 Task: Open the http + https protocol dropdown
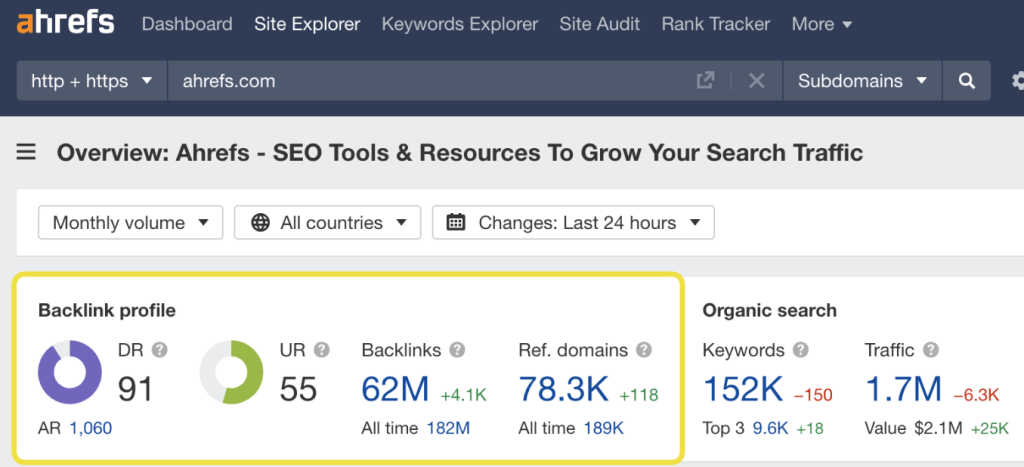[92, 81]
